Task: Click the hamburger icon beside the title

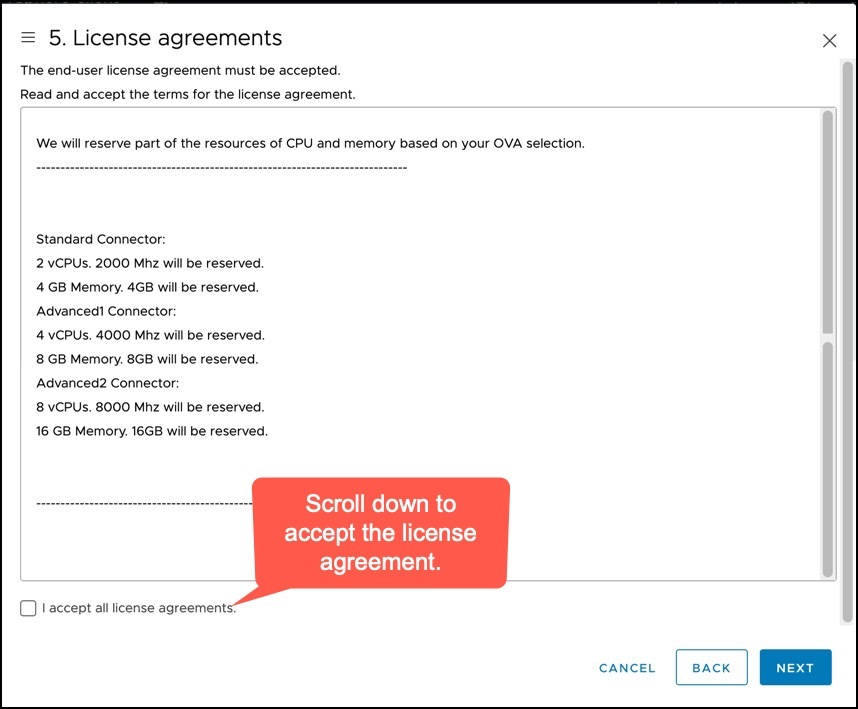Action: pyautogui.click(x=28, y=37)
